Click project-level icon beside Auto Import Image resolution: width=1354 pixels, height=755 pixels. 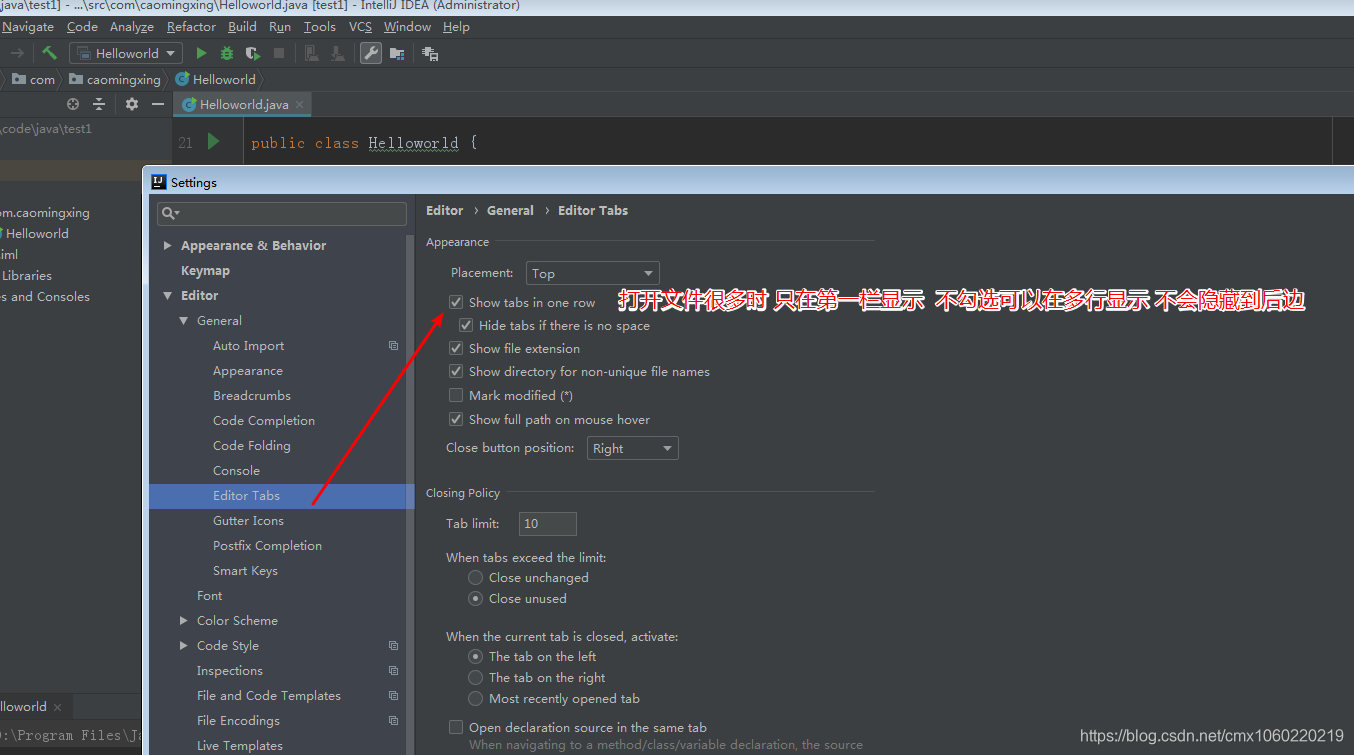tap(393, 346)
